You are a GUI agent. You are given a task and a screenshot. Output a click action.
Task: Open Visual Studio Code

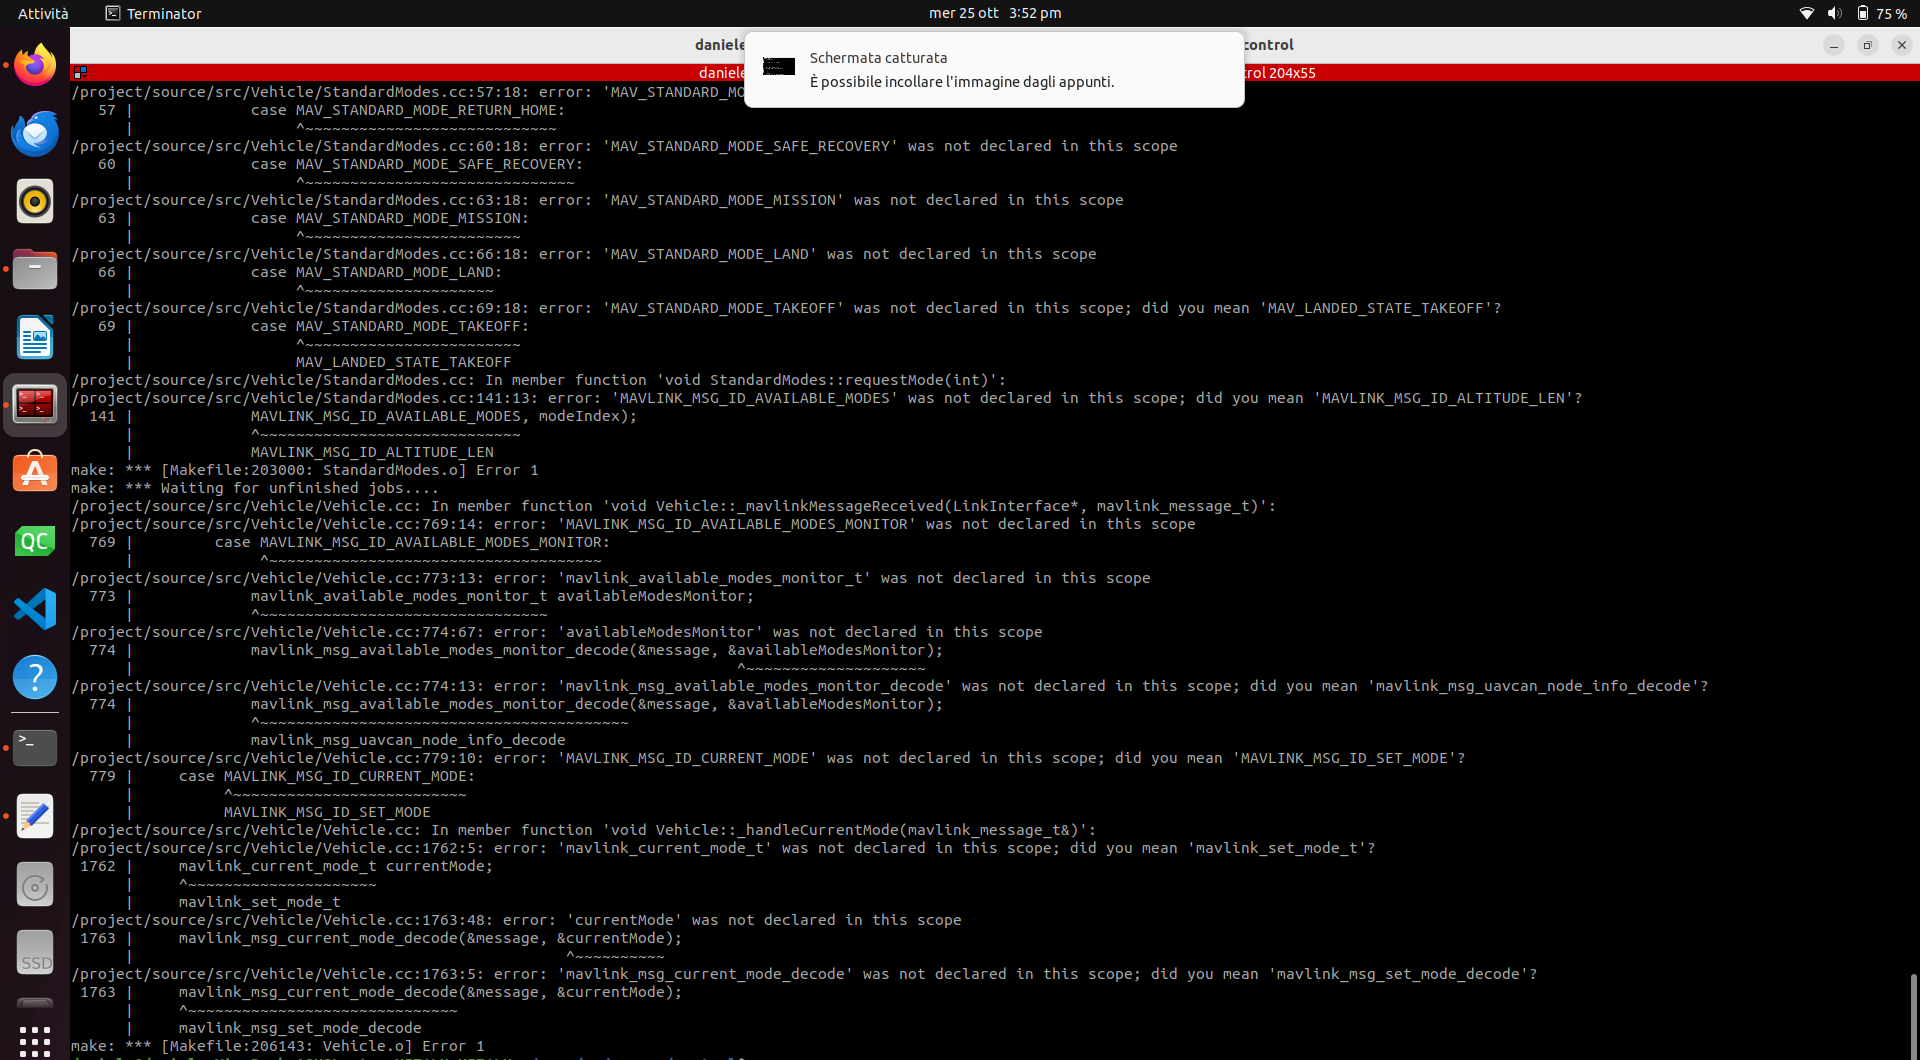(x=34, y=609)
